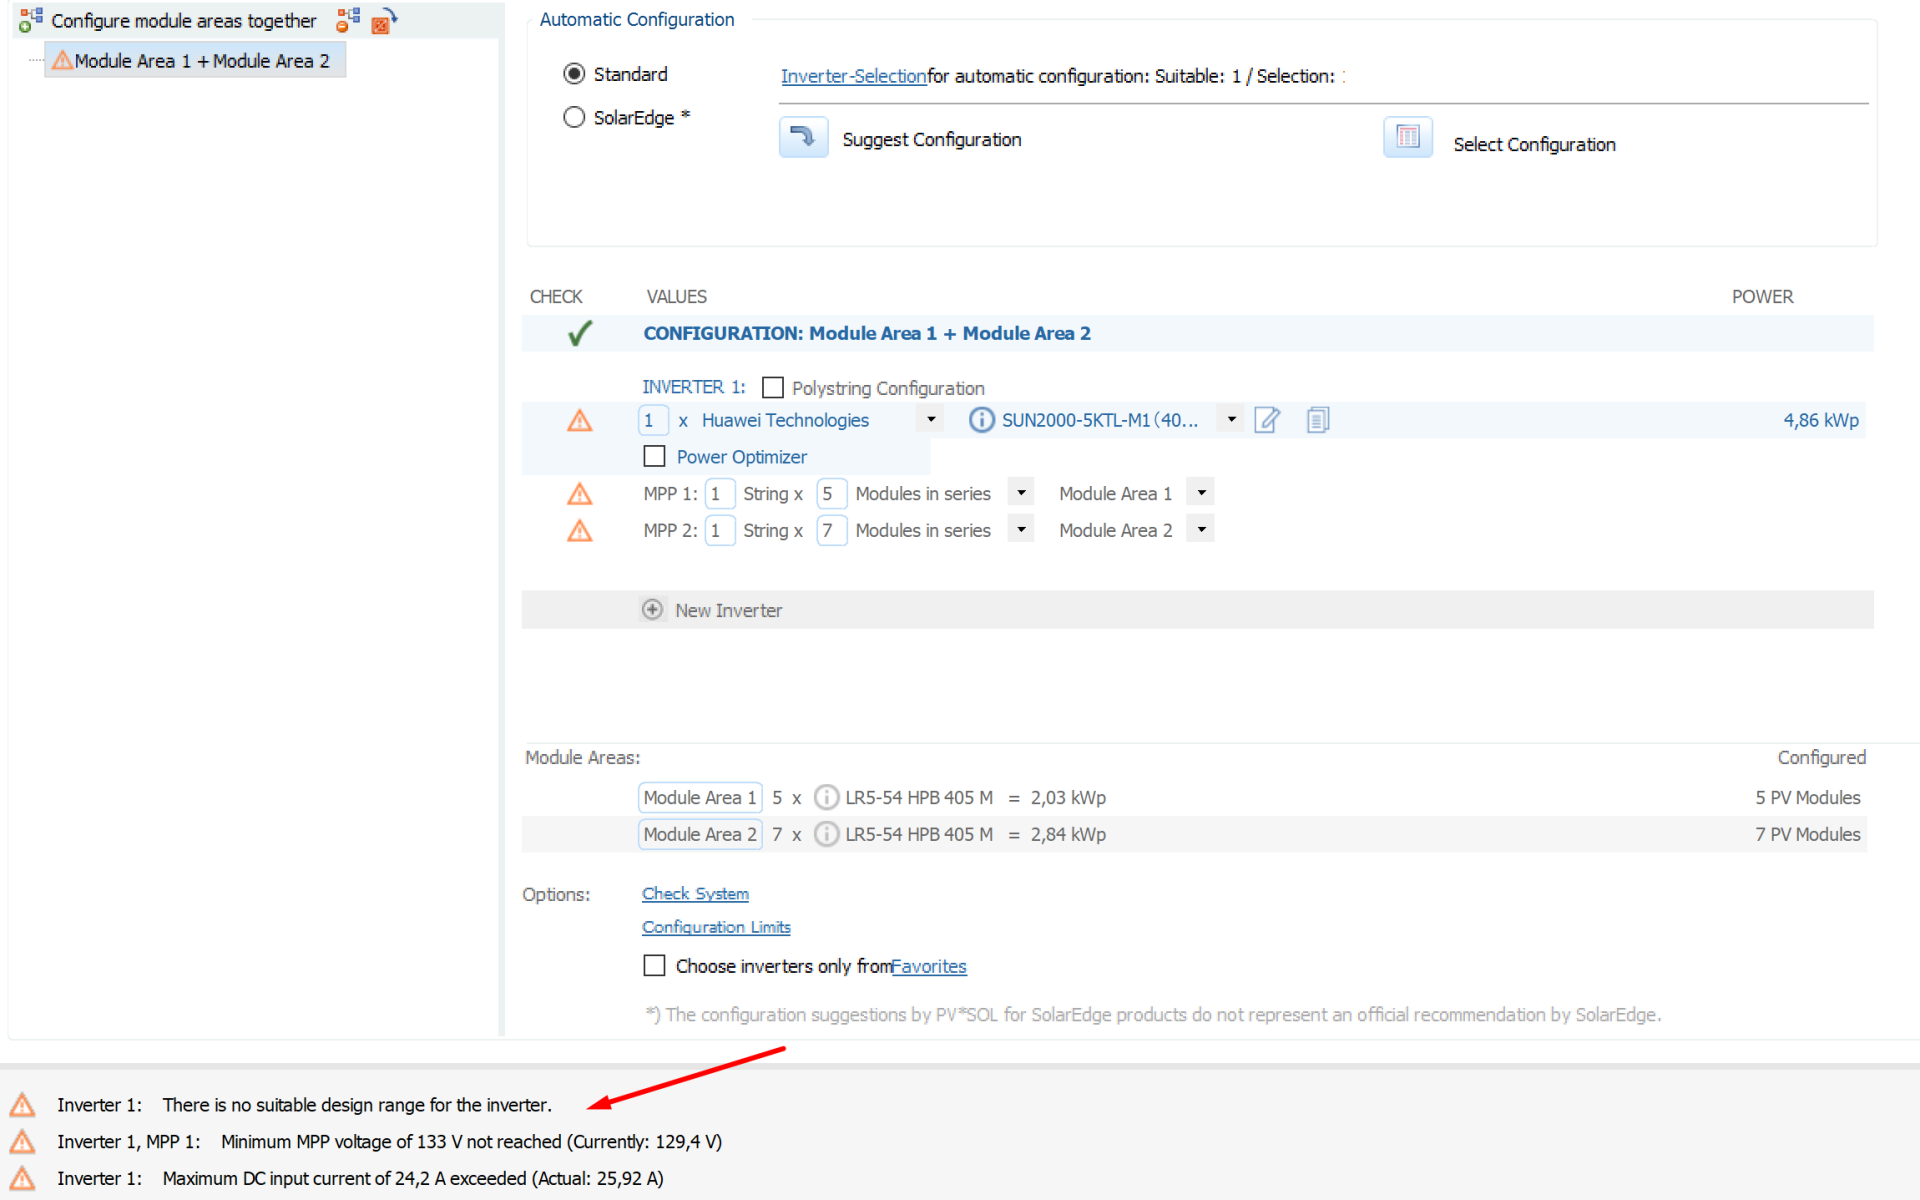The image size is (1920, 1200).
Task: Click the add module areas icon (green plus)
Action: pos(30,20)
